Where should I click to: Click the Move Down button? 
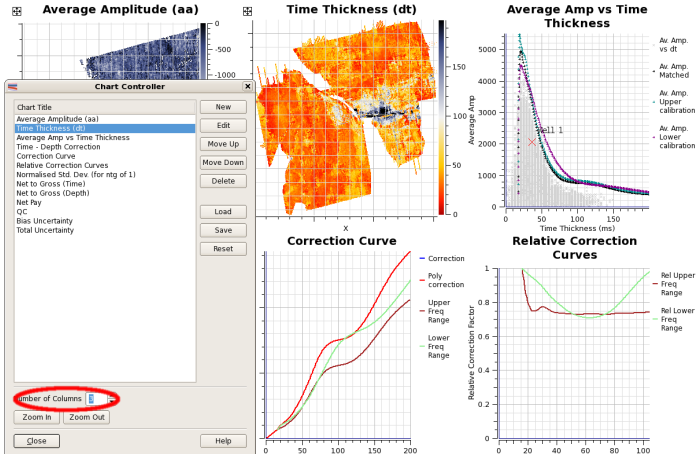pyautogui.click(x=223, y=162)
